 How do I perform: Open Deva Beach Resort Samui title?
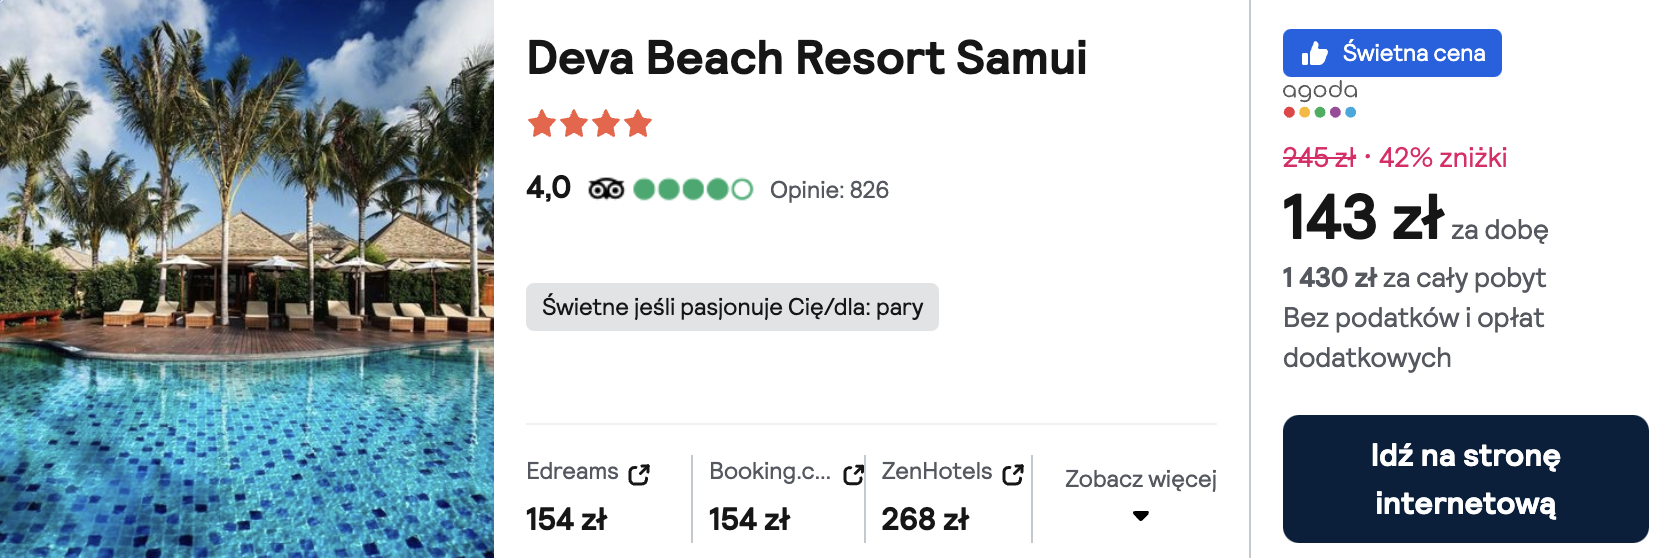tap(807, 57)
